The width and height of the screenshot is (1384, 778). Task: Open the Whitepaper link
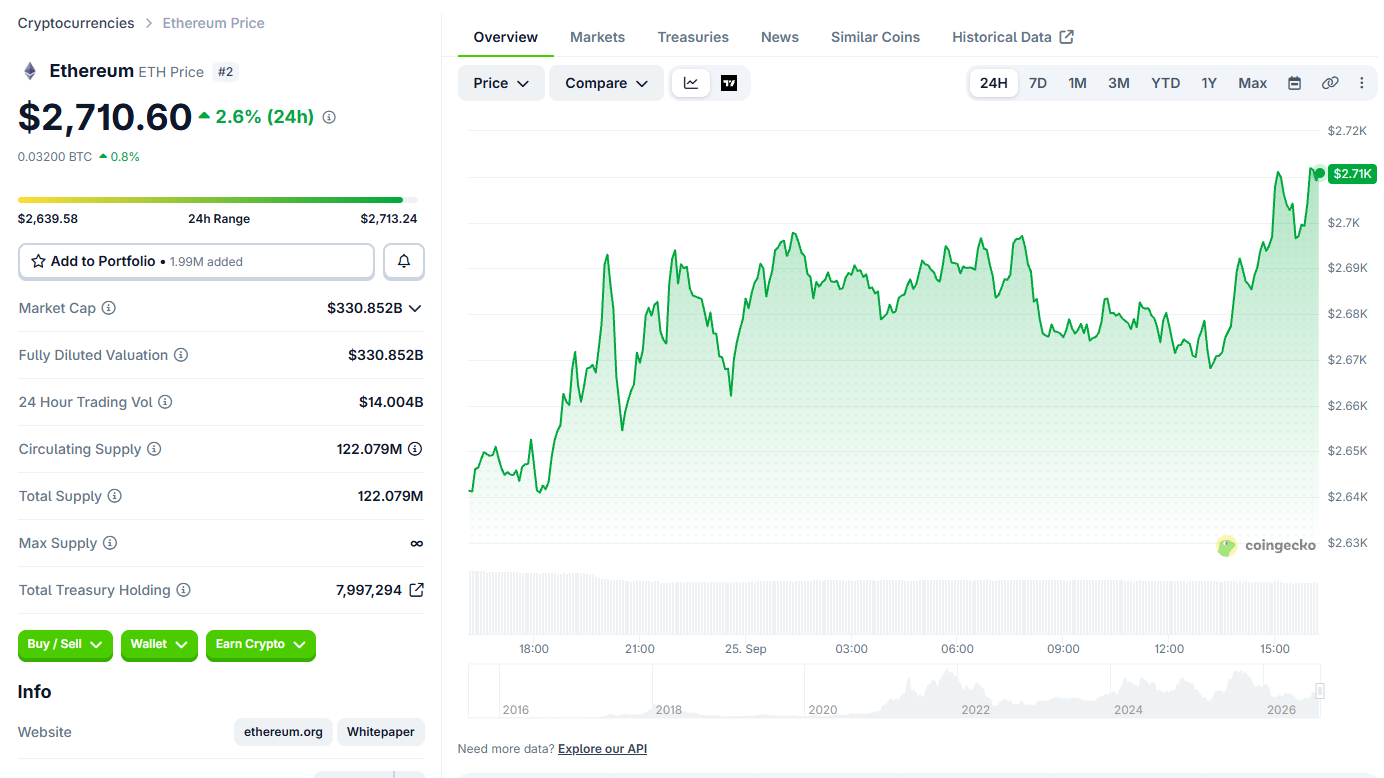coord(381,732)
